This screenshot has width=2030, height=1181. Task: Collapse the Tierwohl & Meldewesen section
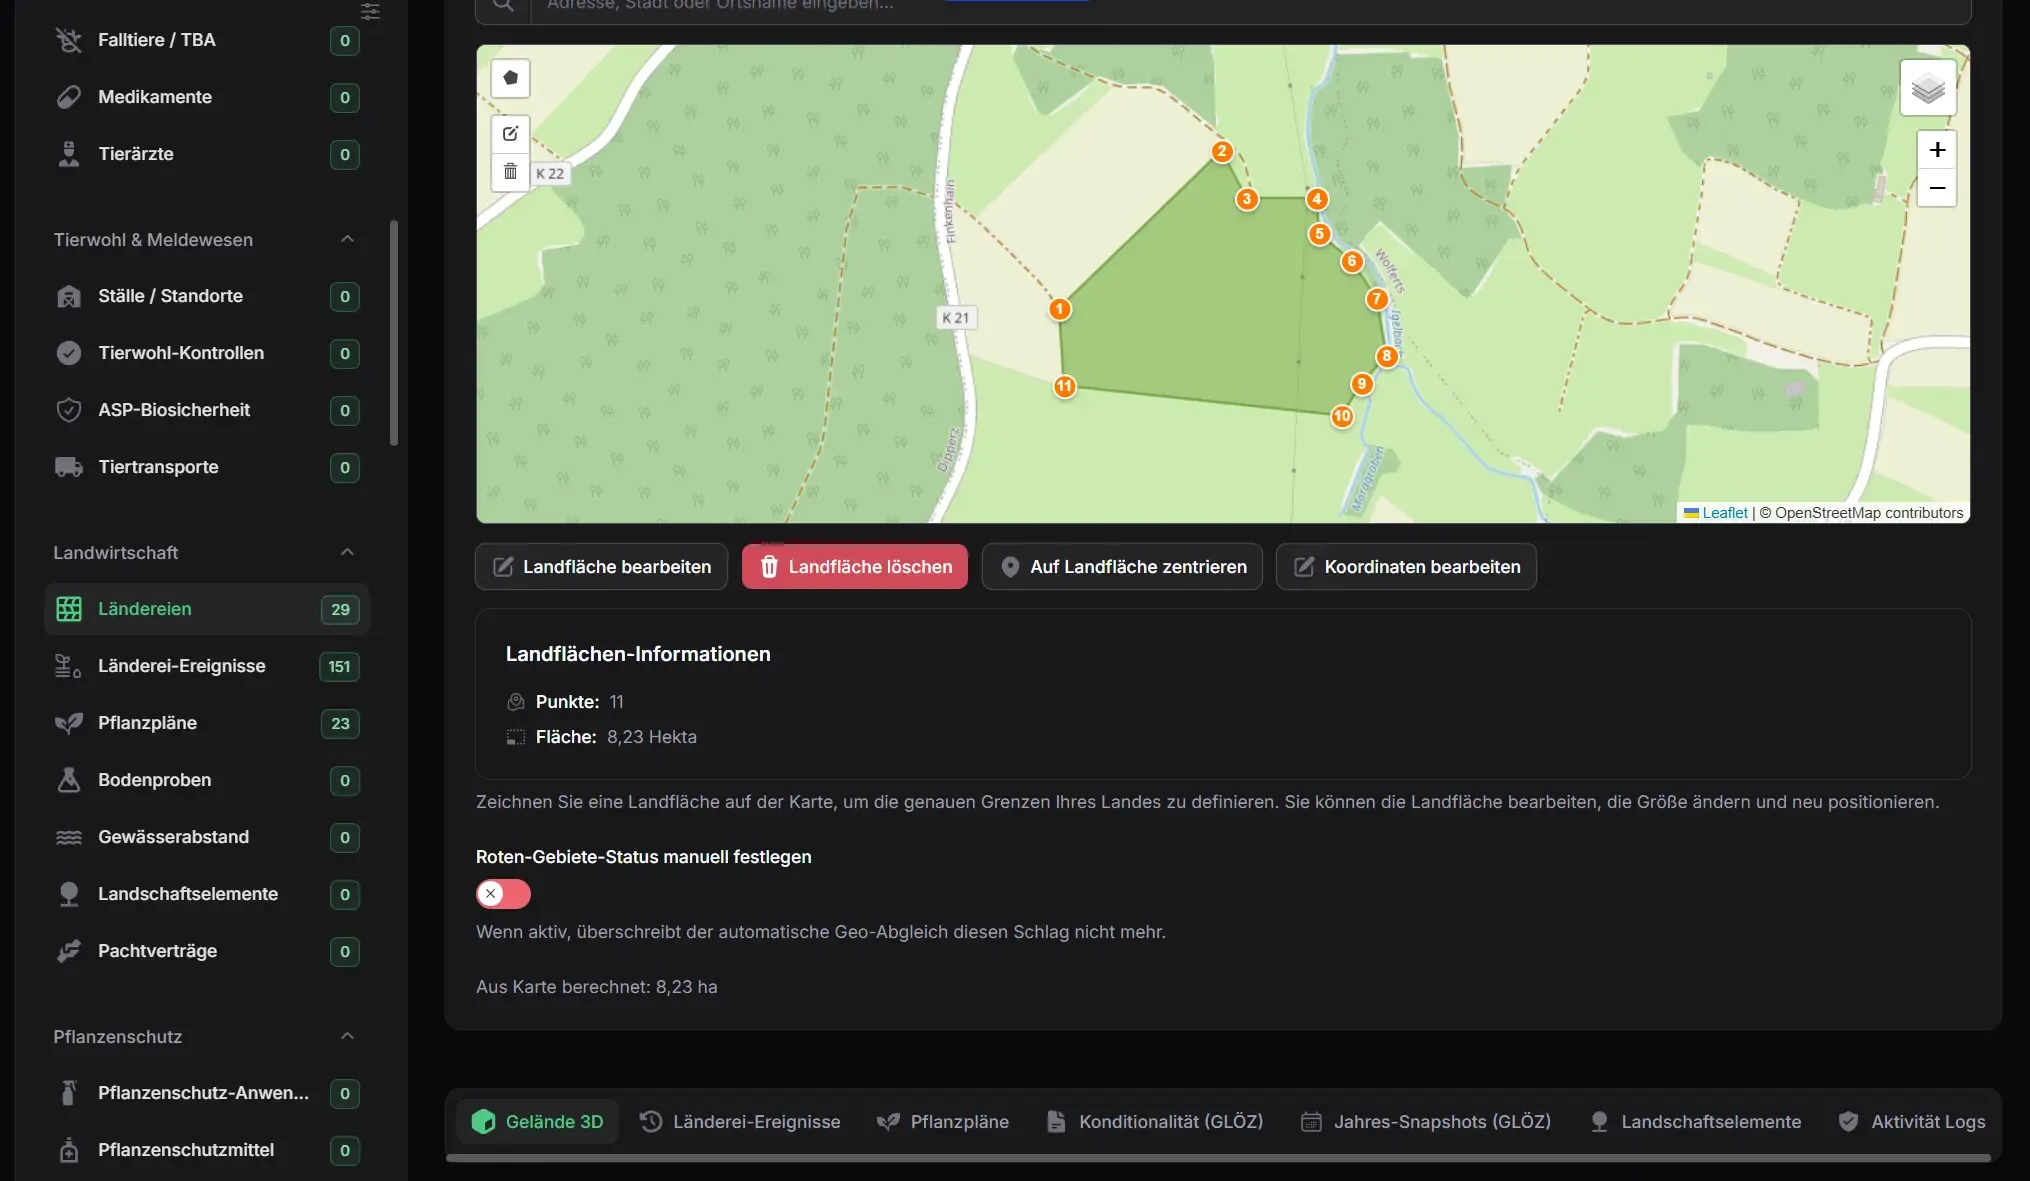(x=347, y=239)
